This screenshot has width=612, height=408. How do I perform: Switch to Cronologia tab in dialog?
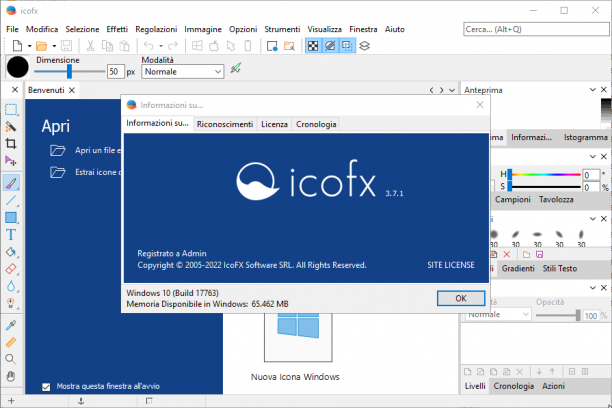(316, 124)
